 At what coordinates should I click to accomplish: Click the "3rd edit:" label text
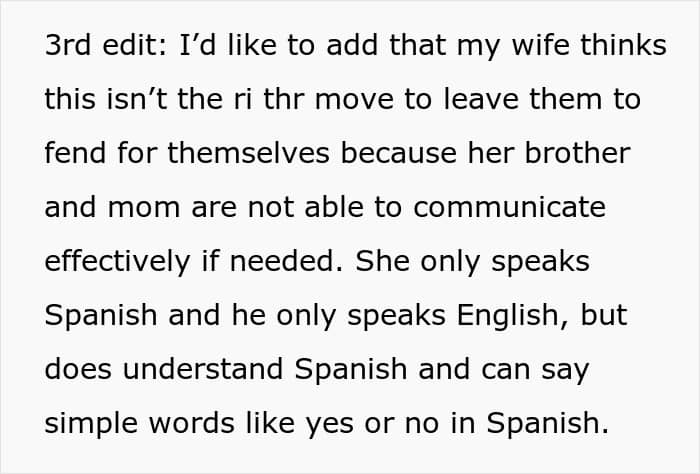pos(99,46)
